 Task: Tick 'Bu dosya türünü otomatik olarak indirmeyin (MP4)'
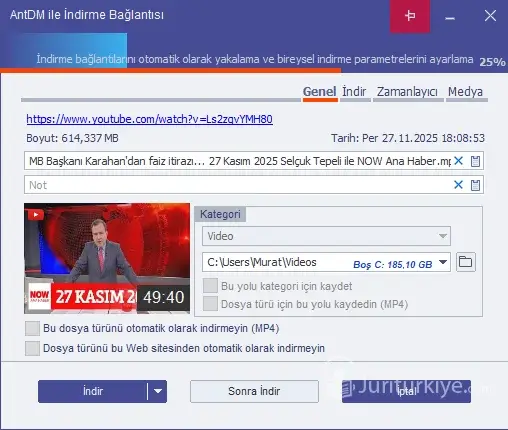pos(32,328)
